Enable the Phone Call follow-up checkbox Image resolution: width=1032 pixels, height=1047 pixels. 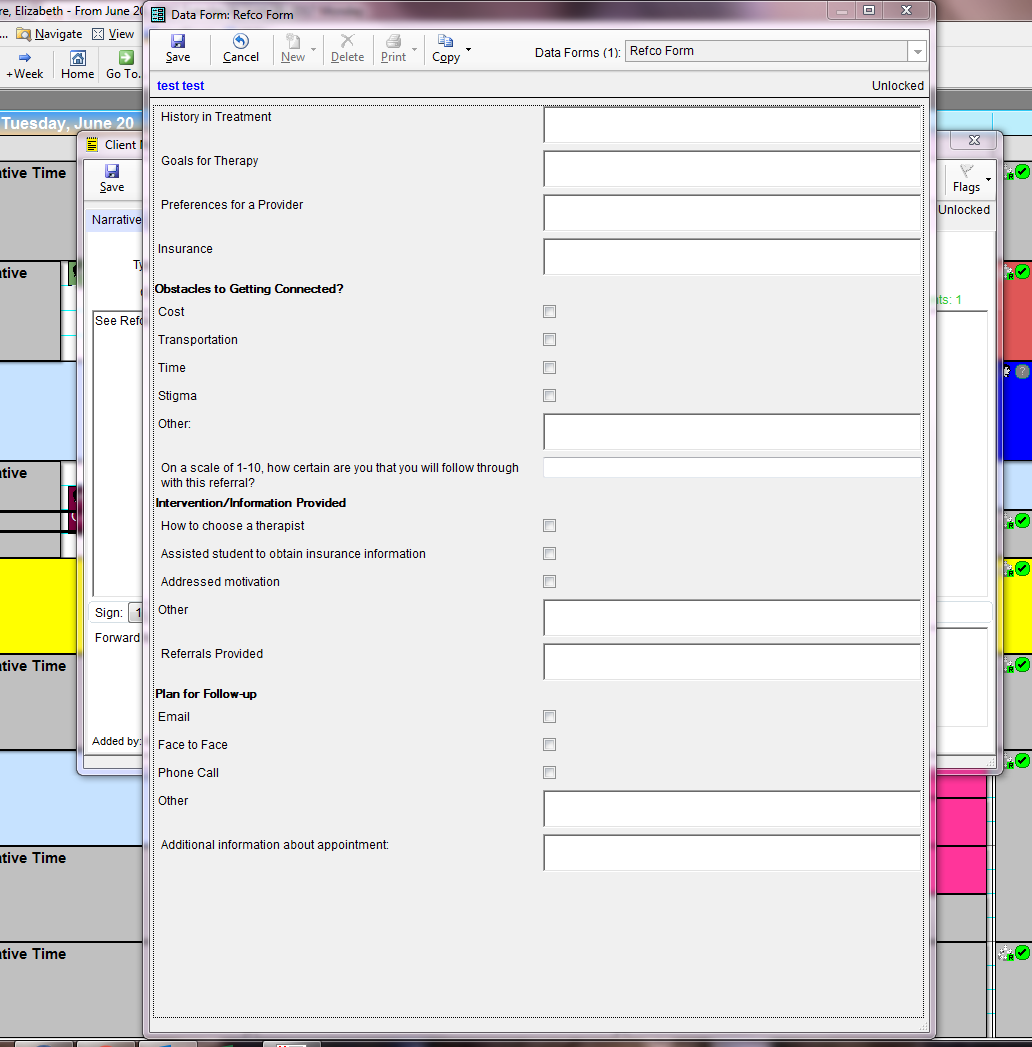pyautogui.click(x=549, y=773)
